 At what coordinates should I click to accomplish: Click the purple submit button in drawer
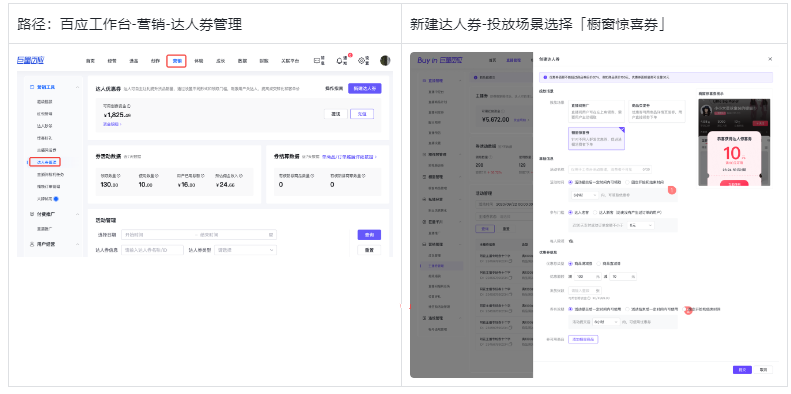742,370
